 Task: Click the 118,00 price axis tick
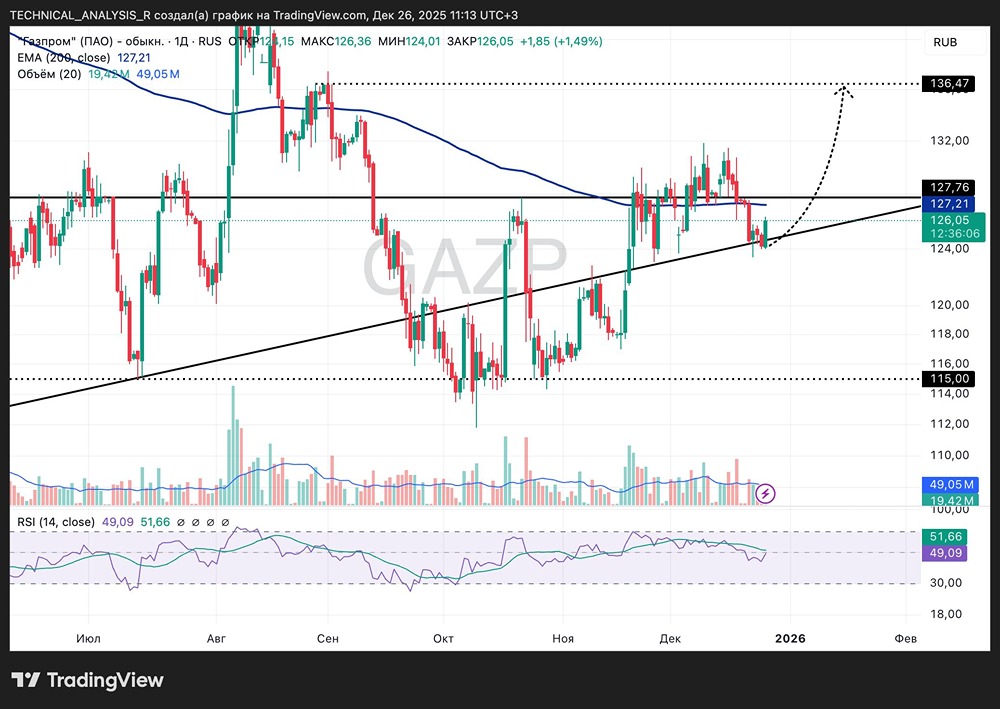(x=950, y=333)
